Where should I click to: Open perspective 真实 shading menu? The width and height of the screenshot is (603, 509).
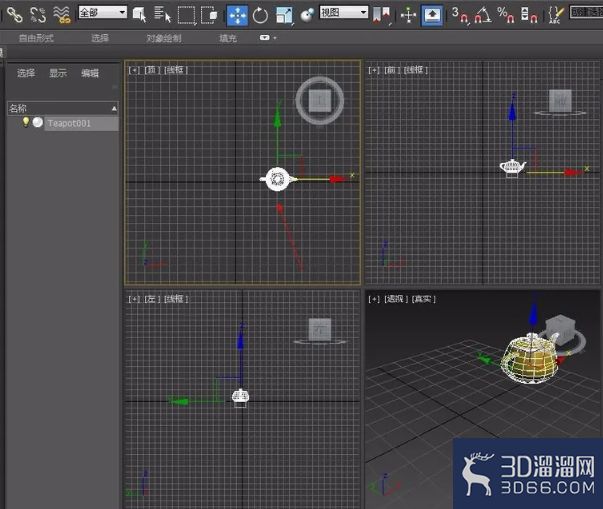pos(423,299)
